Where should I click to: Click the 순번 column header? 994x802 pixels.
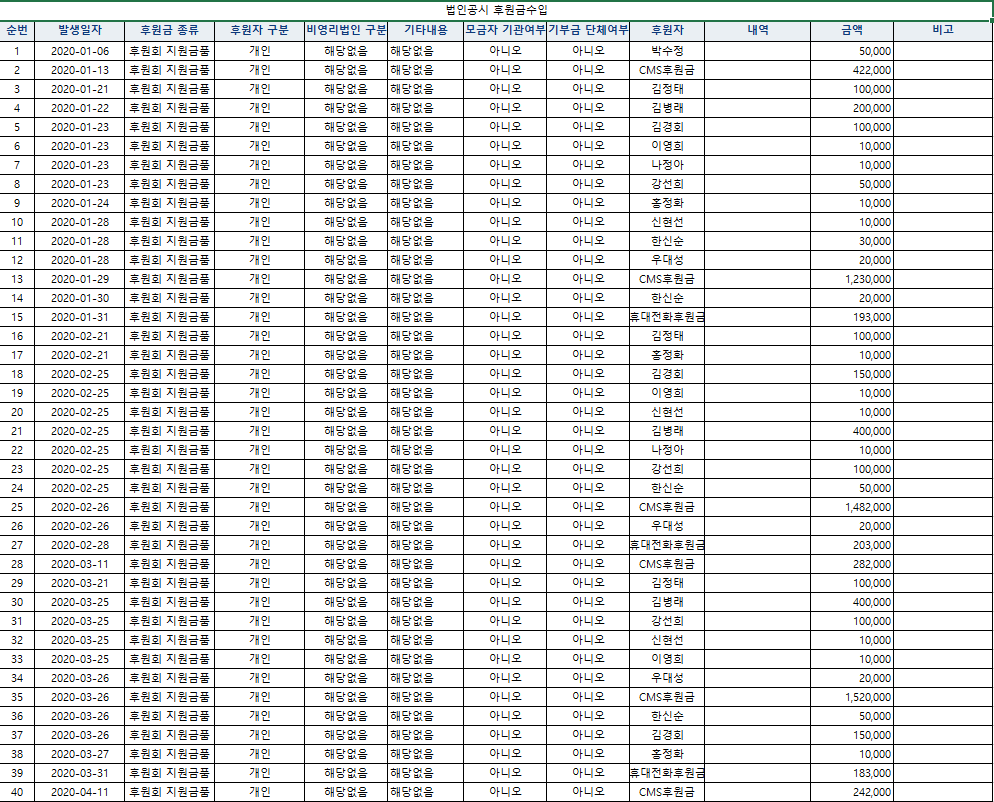point(17,30)
